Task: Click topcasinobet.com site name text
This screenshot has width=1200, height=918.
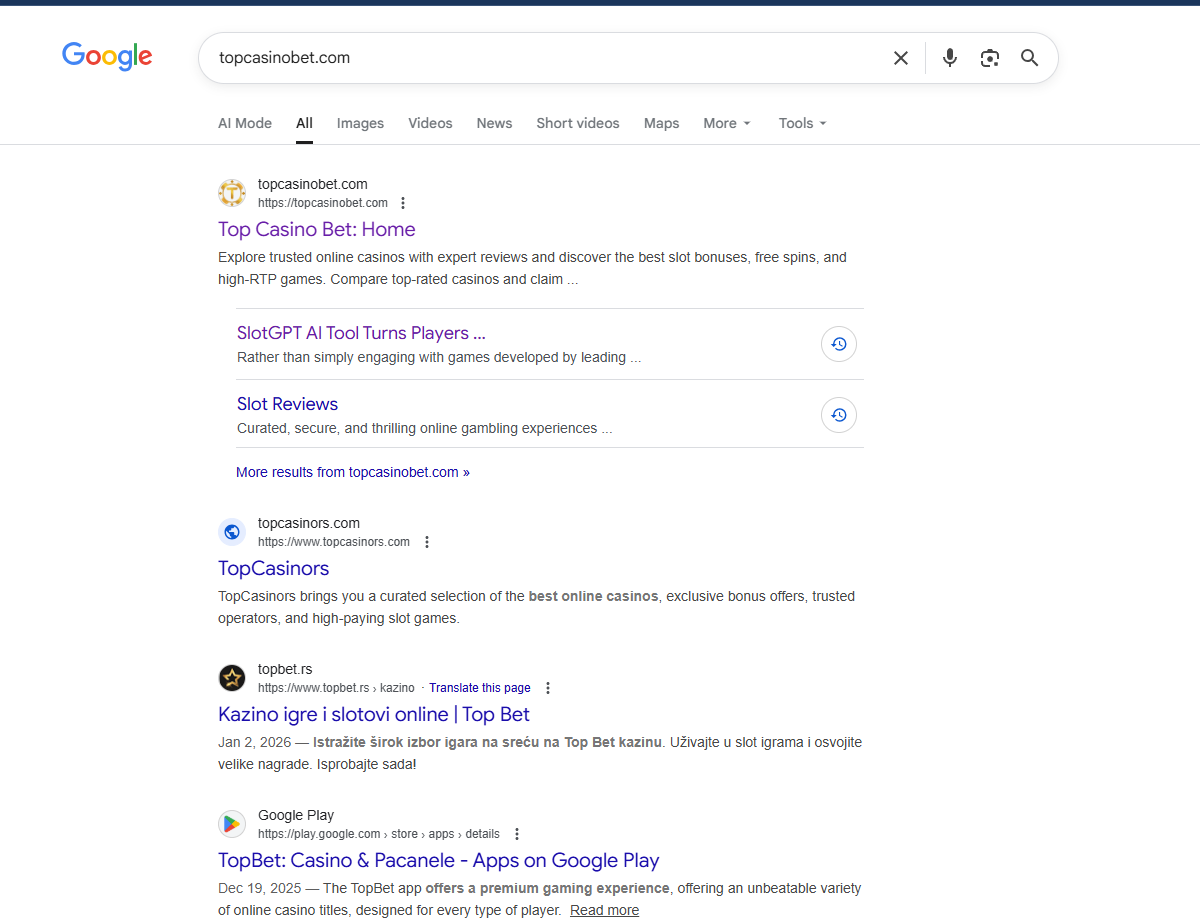Action: 313,184
